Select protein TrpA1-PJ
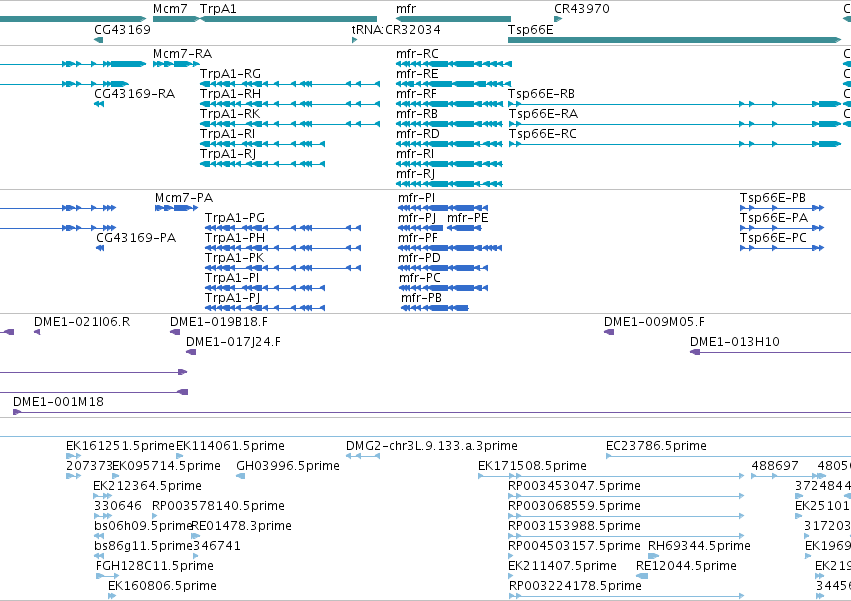Screen dimensions: 851x601 [265, 308]
